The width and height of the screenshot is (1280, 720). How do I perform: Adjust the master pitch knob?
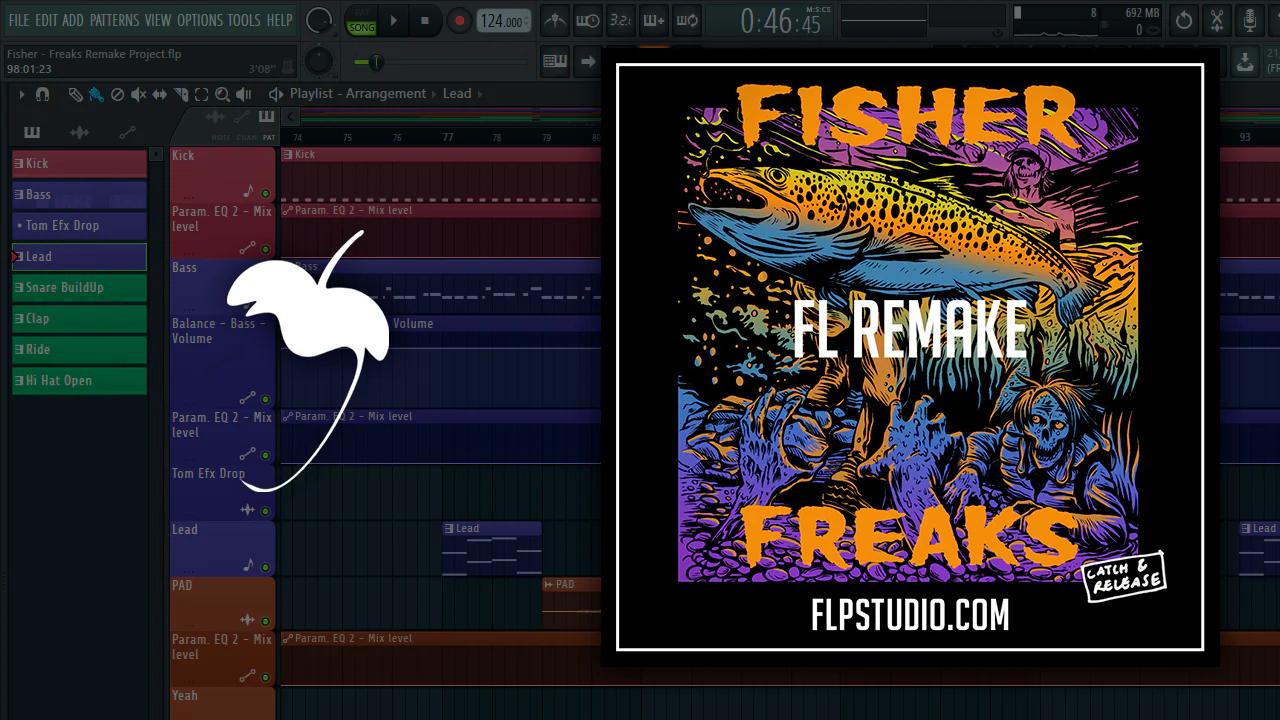319,62
